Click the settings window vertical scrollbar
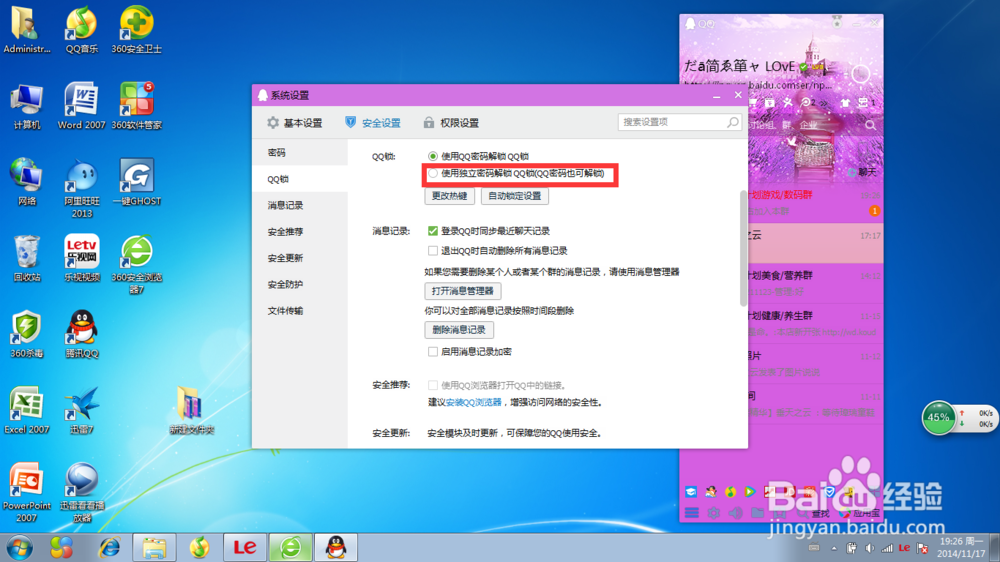 743,248
